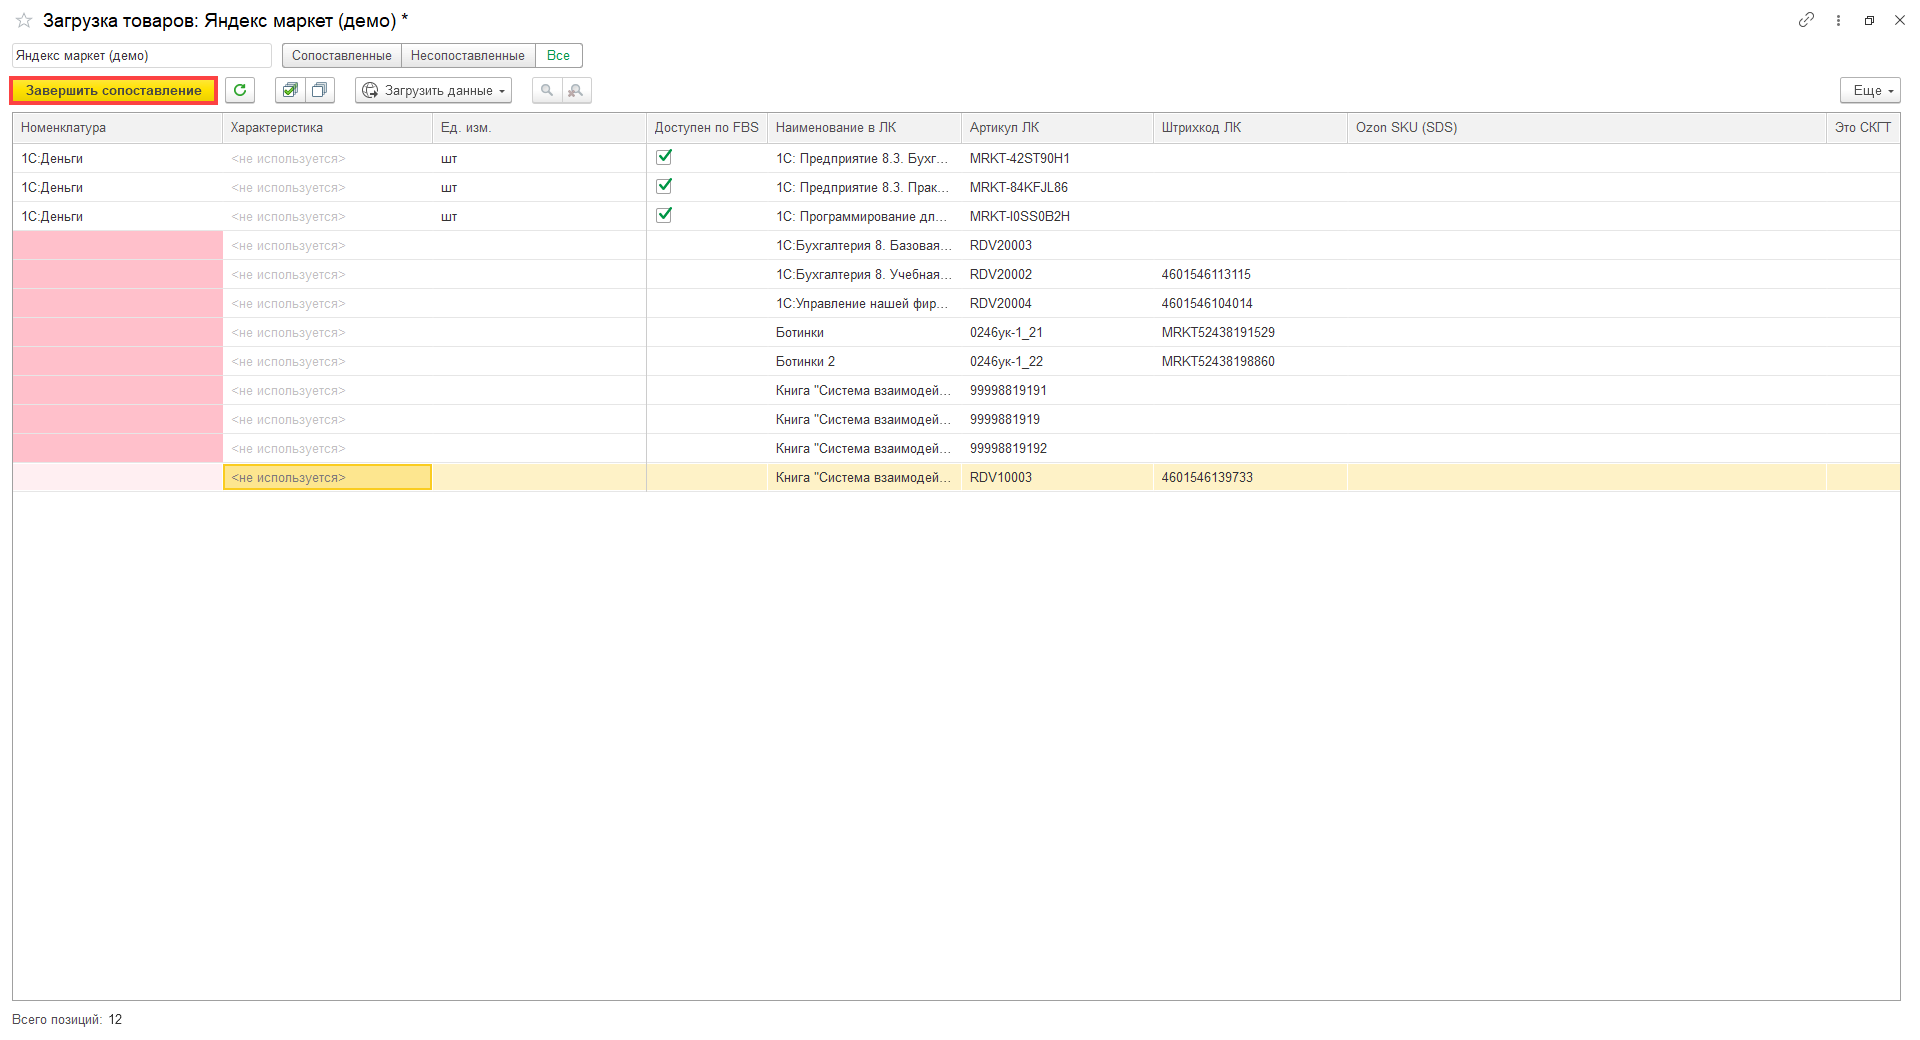Click barcode cell MRKT52438198860
Viewport: 1920px width, 1040px height.
click(1250, 361)
